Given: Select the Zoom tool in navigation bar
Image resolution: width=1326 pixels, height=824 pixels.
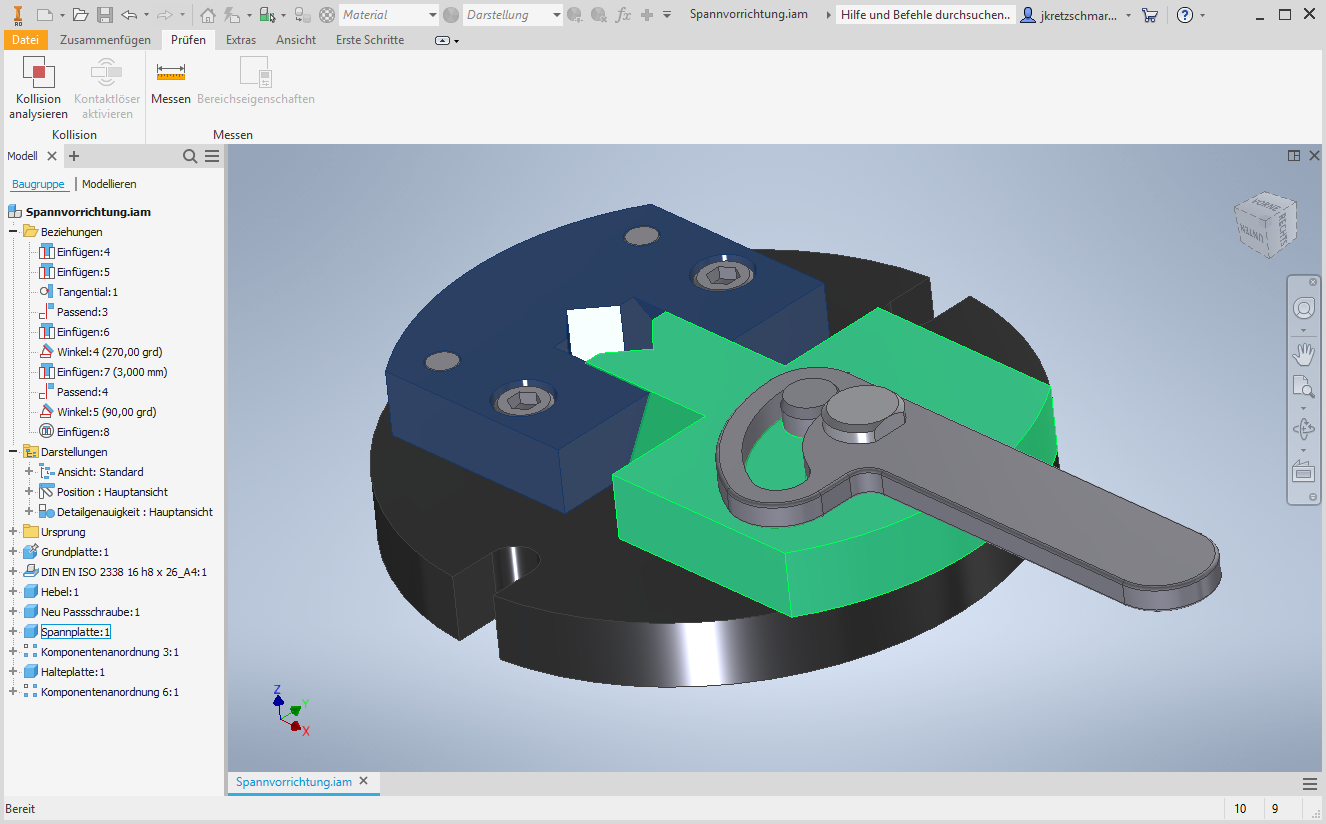Looking at the screenshot, I should click(x=1303, y=388).
